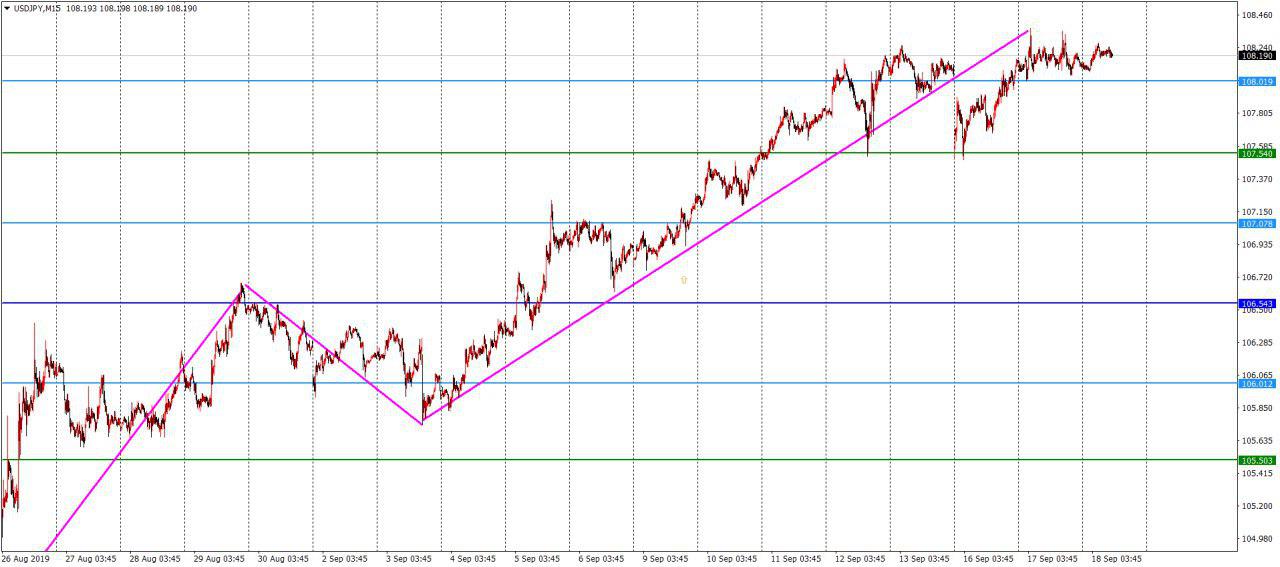Click the 26 Aug 2019 date label
1280x567 pixels.
coord(25,558)
